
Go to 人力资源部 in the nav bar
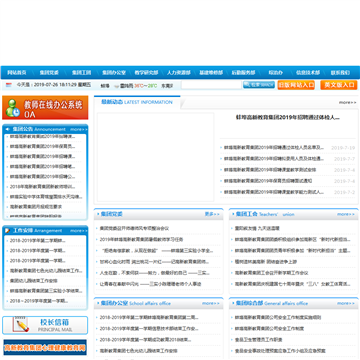click(x=179, y=72)
